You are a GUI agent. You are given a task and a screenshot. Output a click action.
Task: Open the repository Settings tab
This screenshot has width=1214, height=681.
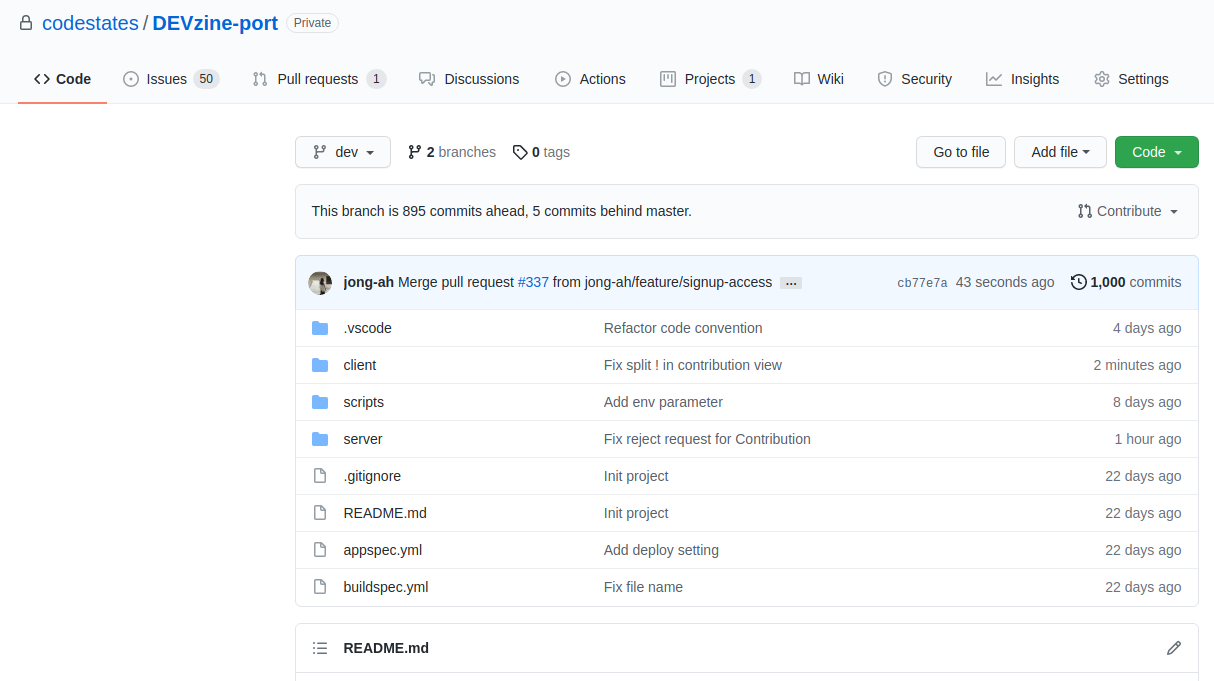pos(1131,79)
